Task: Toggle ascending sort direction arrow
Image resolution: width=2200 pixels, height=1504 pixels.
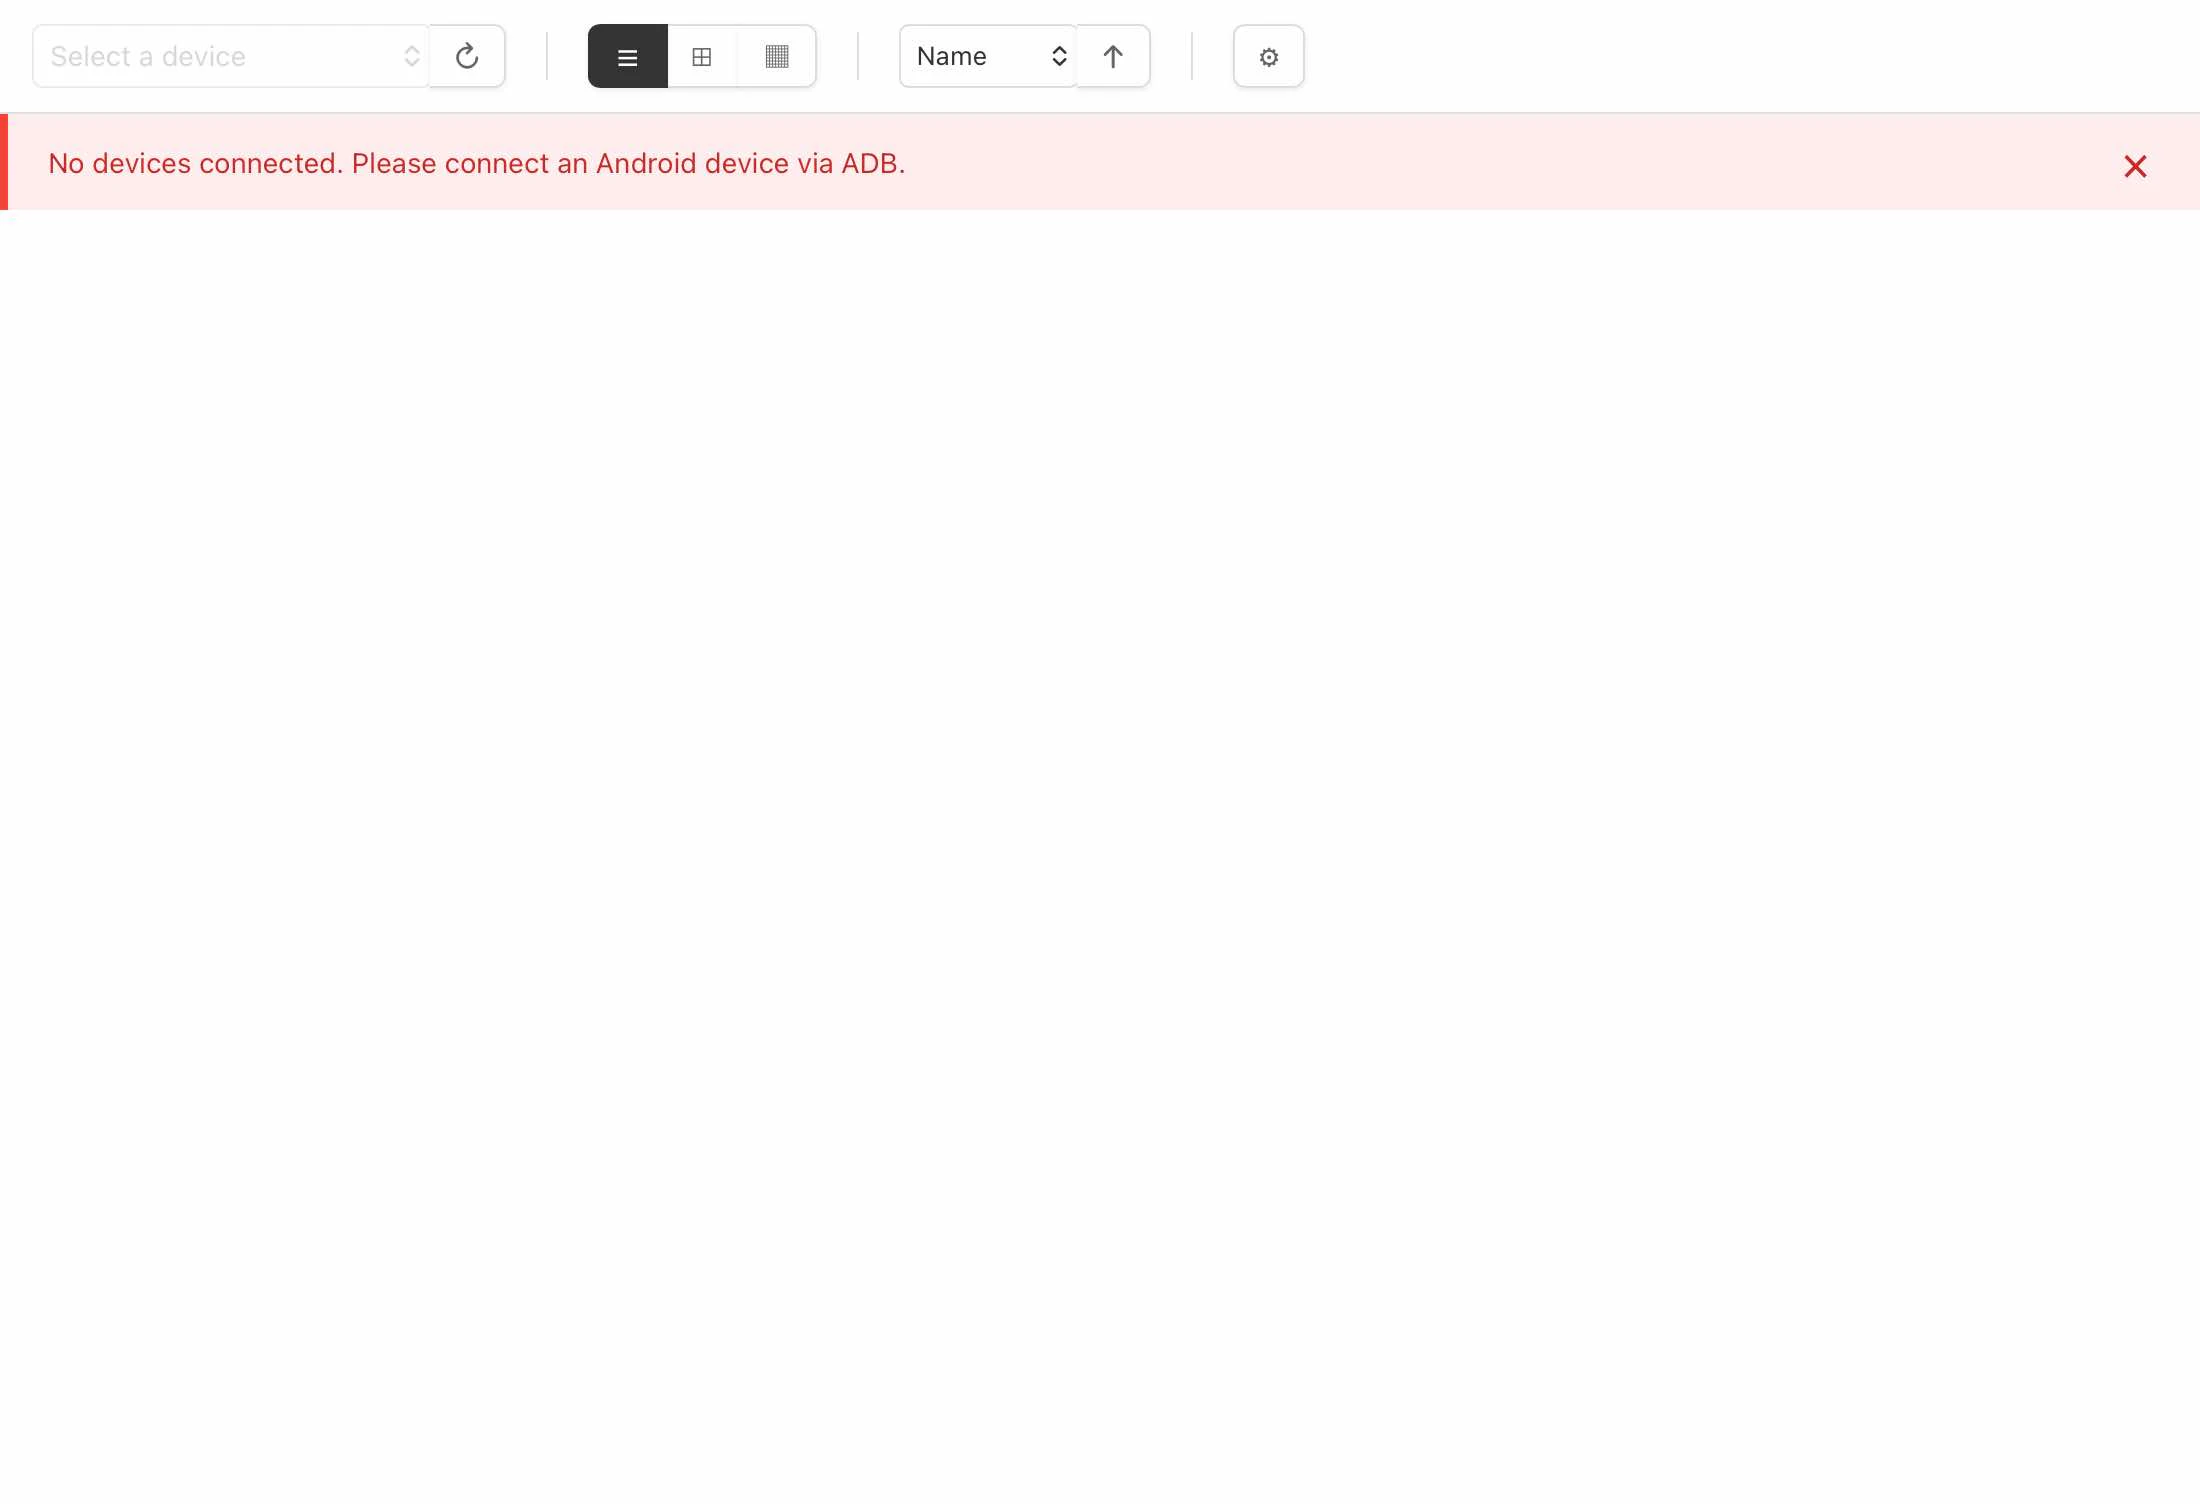Action: (1113, 57)
